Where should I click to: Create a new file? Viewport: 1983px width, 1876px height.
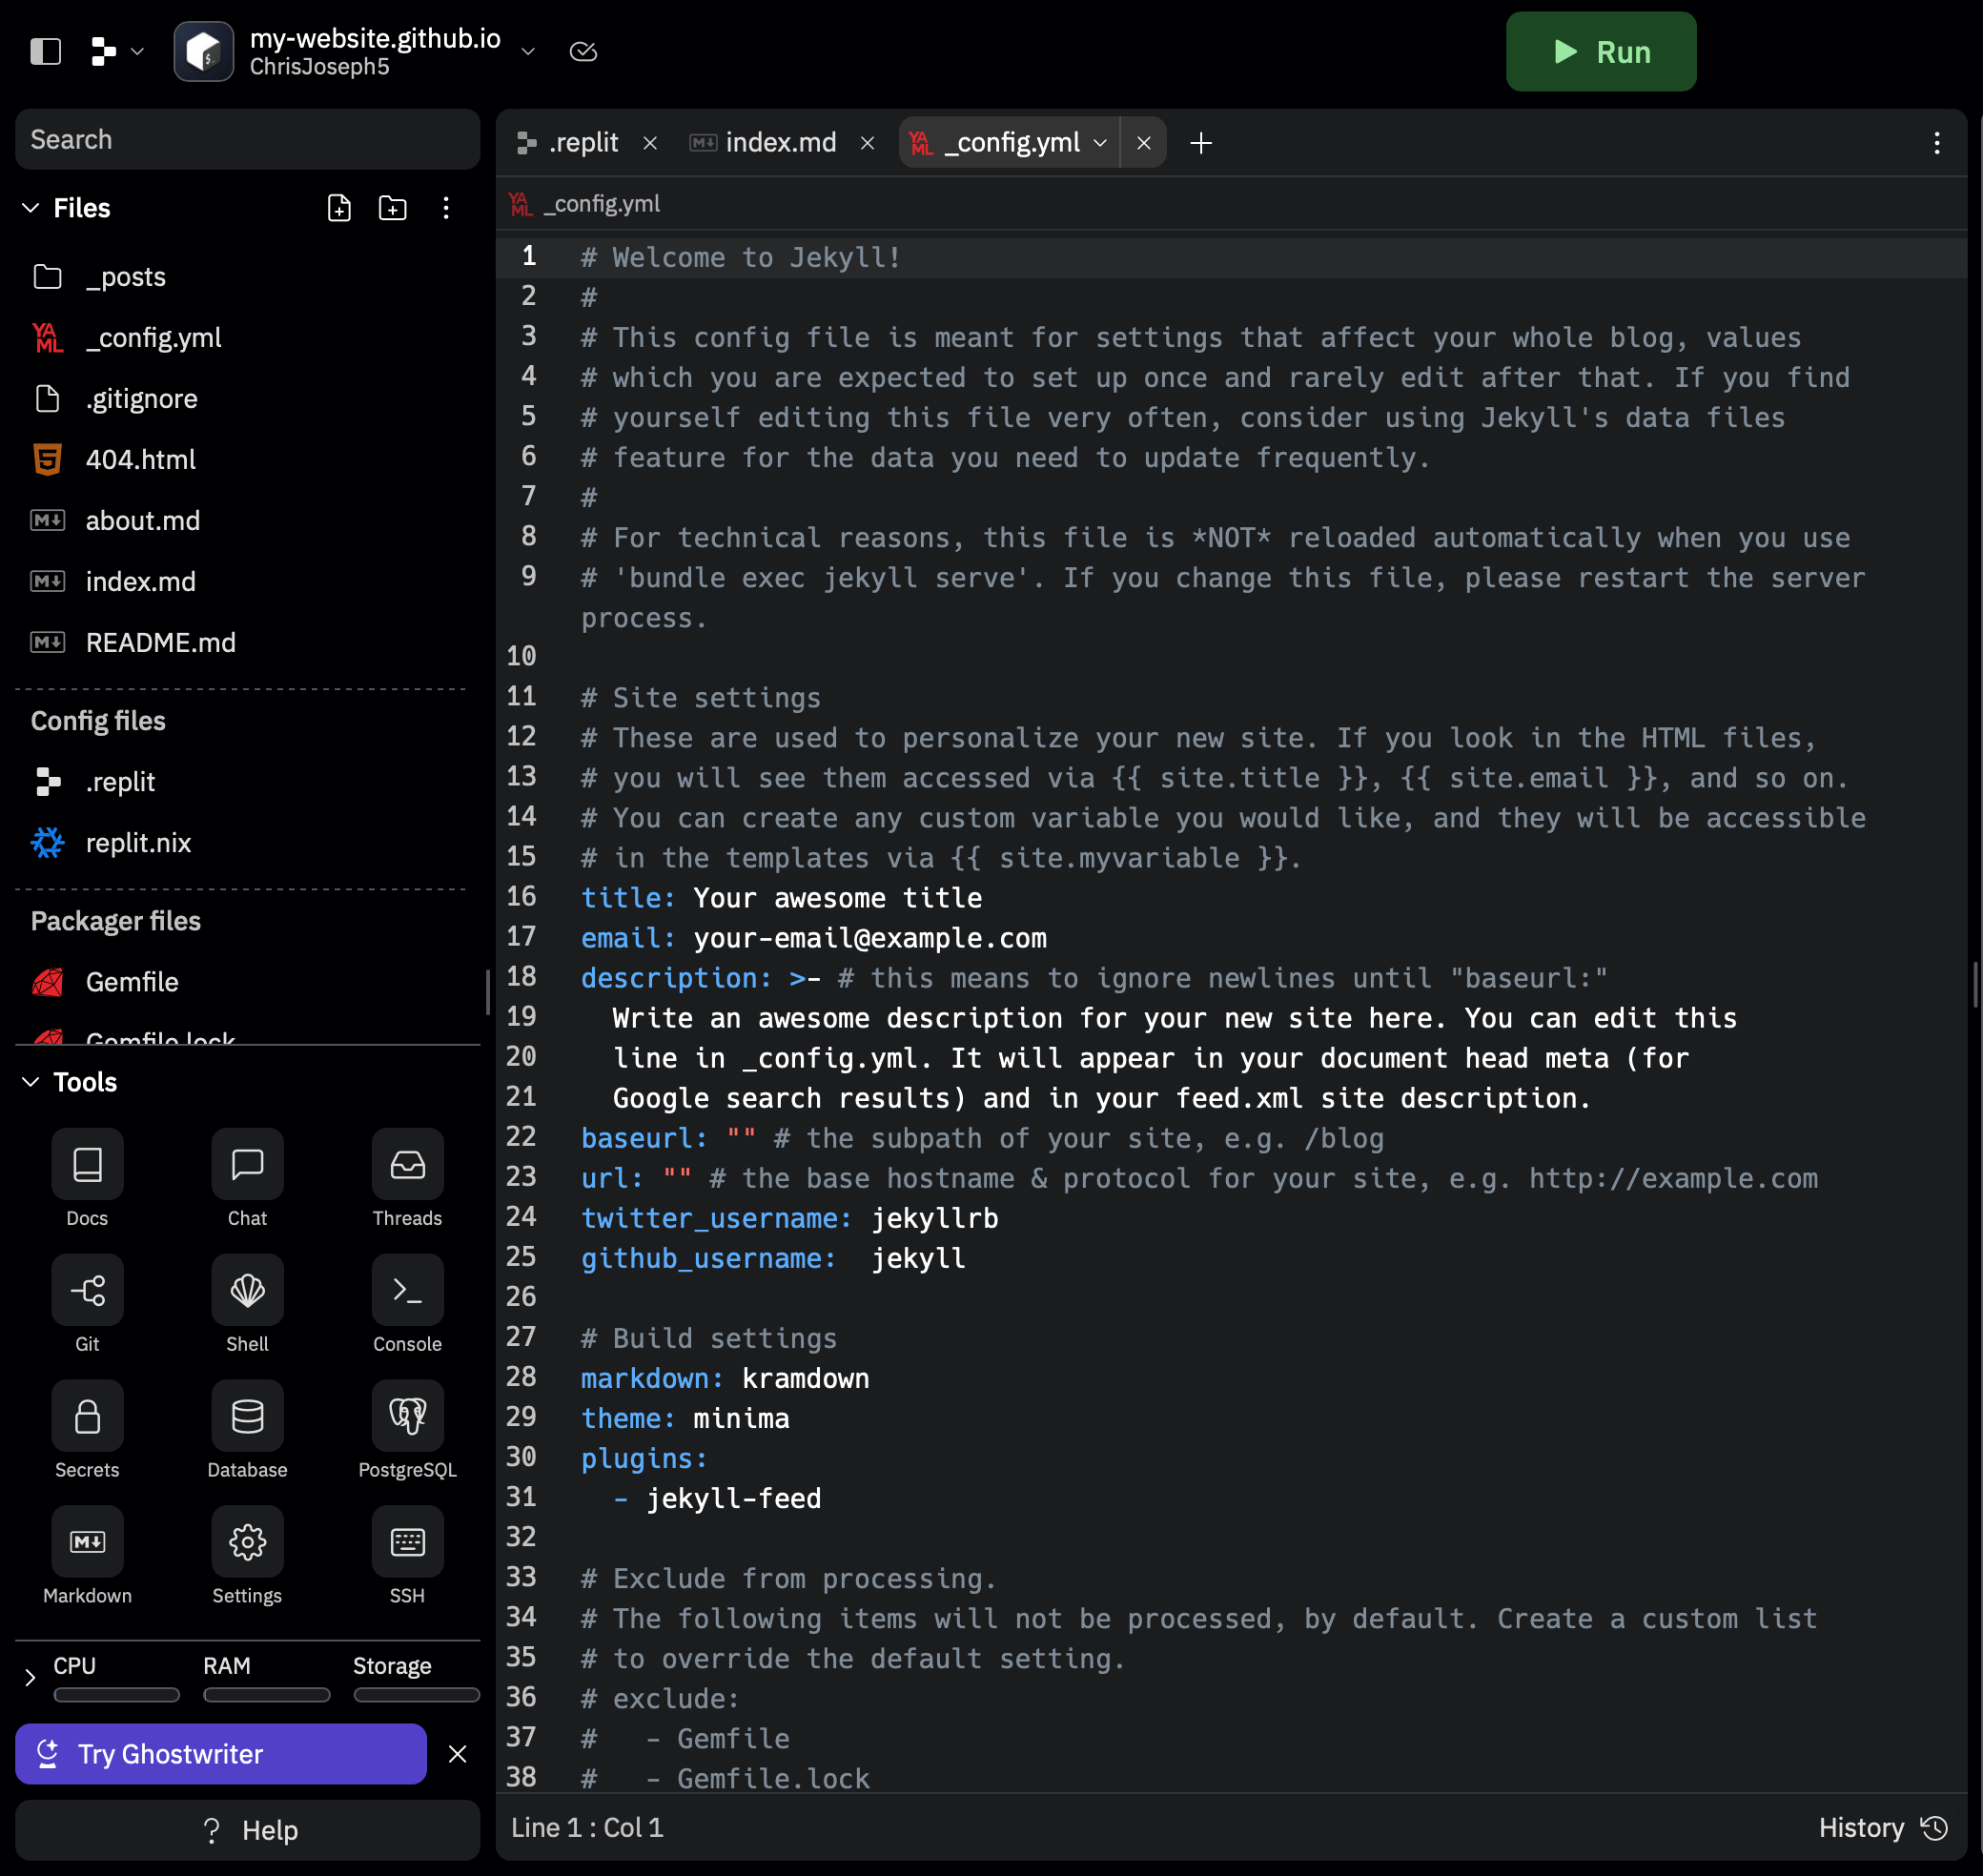(x=339, y=208)
